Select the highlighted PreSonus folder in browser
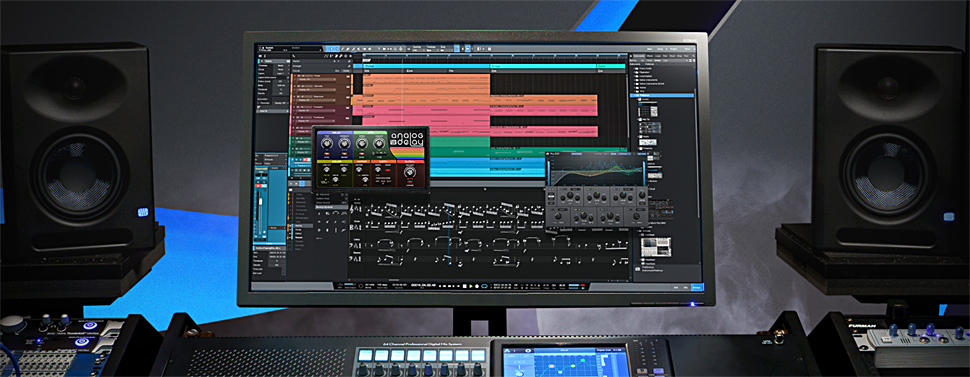The height and width of the screenshot is (377, 970). coord(663,95)
